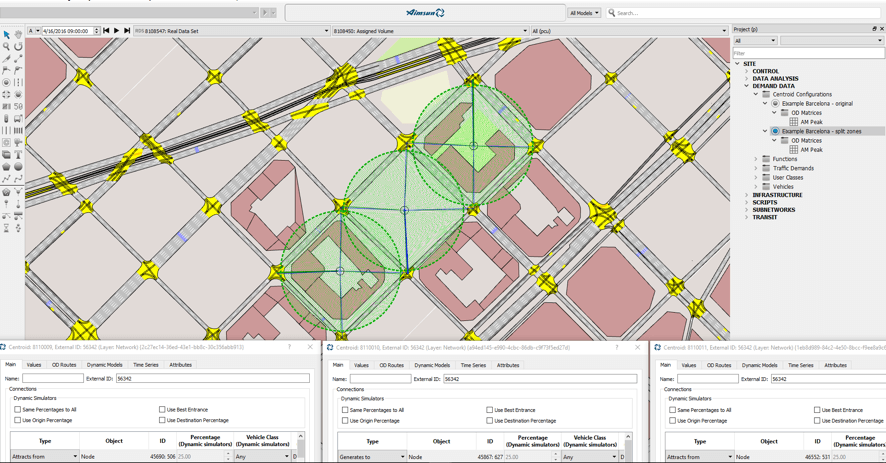Screen dimensions: 886x463
Task: Step playback forward to next interval
Action: click(x=127, y=31)
